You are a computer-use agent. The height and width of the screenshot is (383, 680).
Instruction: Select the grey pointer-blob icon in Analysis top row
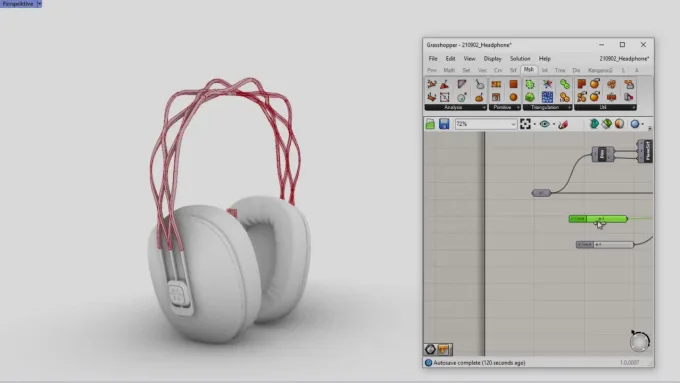[479, 84]
